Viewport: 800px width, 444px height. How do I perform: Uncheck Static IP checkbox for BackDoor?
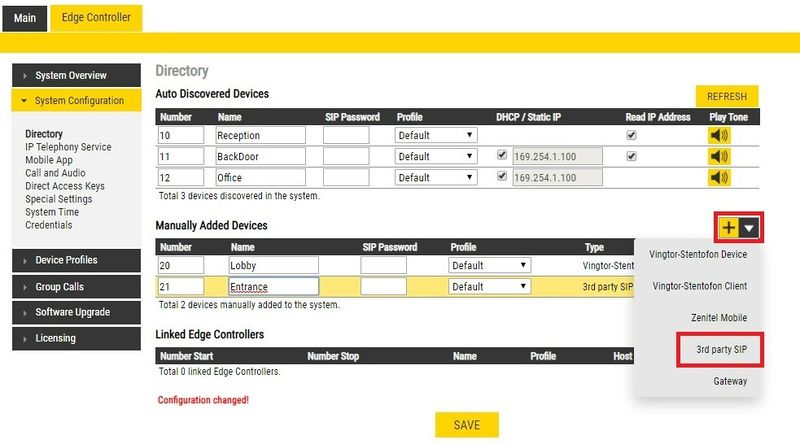pos(502,155)
